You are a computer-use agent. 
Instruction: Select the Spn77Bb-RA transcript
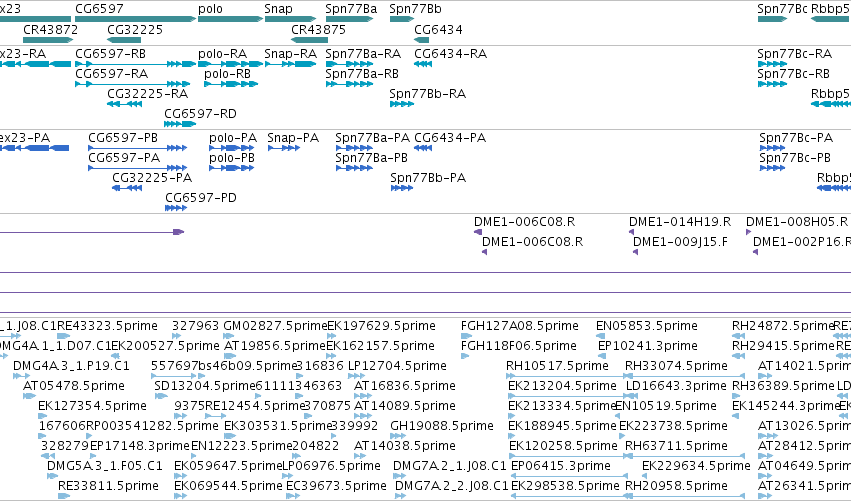402,104
